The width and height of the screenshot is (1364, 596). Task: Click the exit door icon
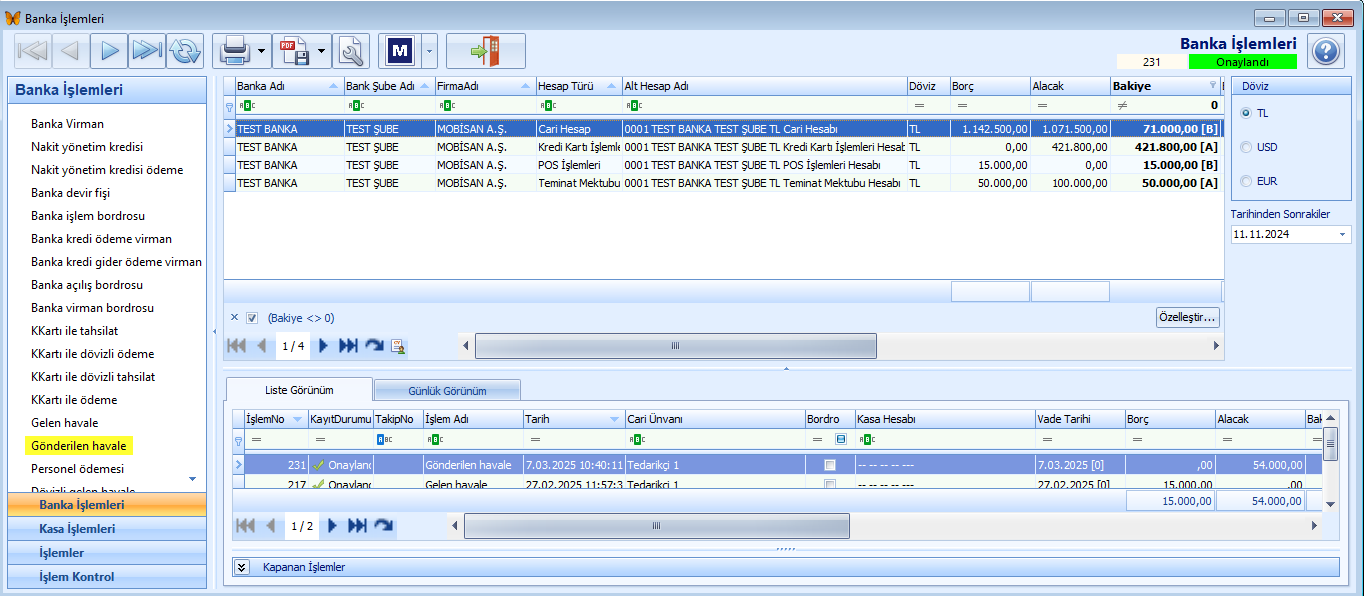[485, 50]
